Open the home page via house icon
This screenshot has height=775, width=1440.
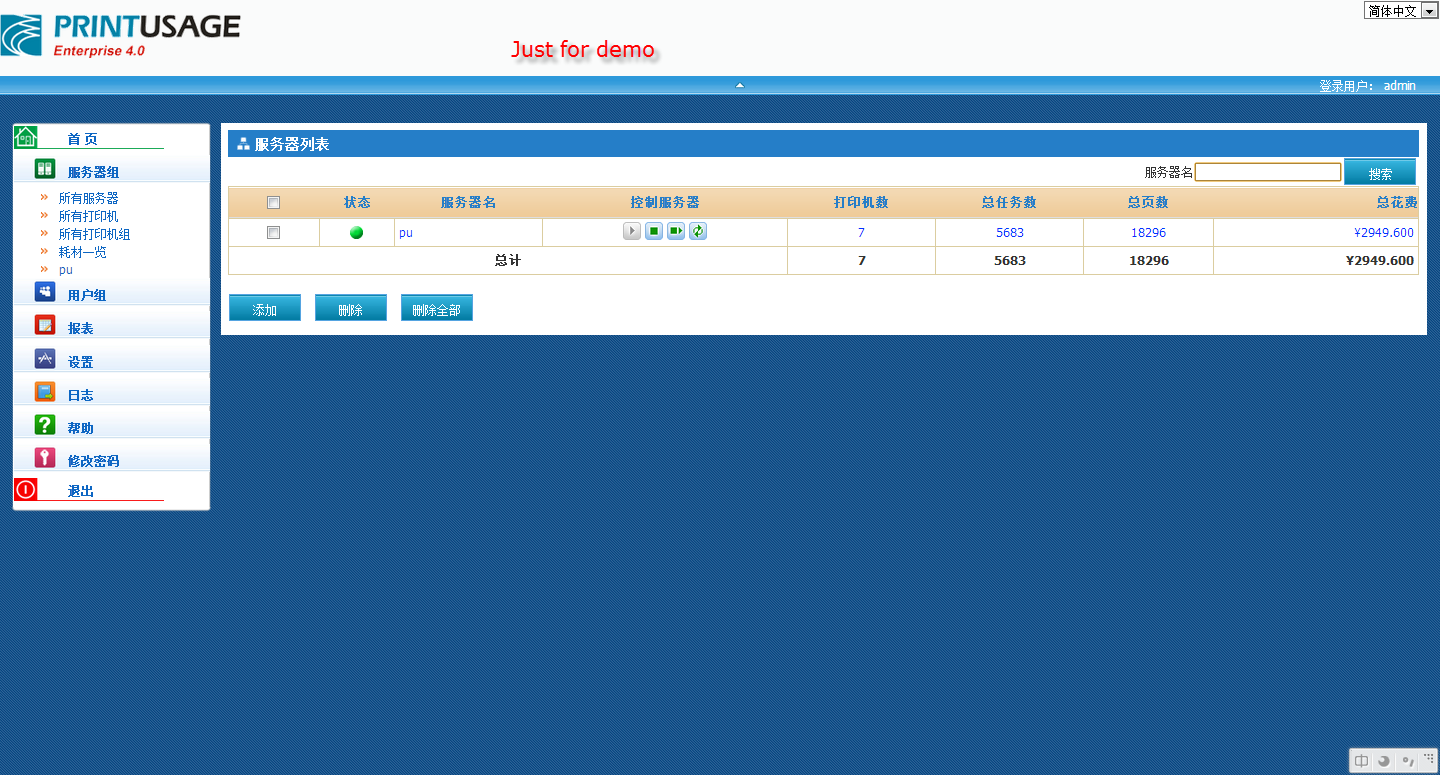(x=26, y=137)
